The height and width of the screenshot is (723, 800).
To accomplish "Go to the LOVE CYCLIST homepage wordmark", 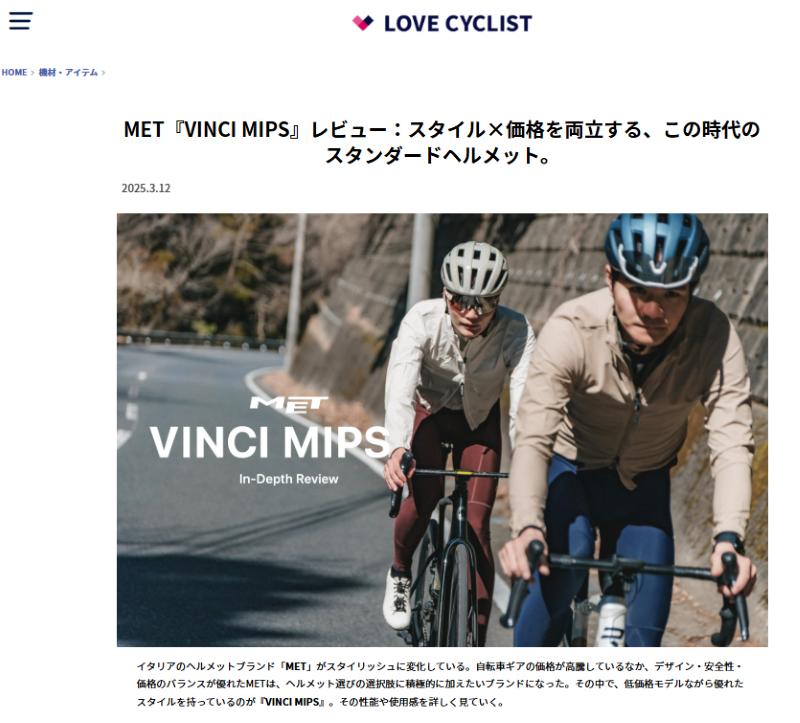I will click(x=458, y=23).
